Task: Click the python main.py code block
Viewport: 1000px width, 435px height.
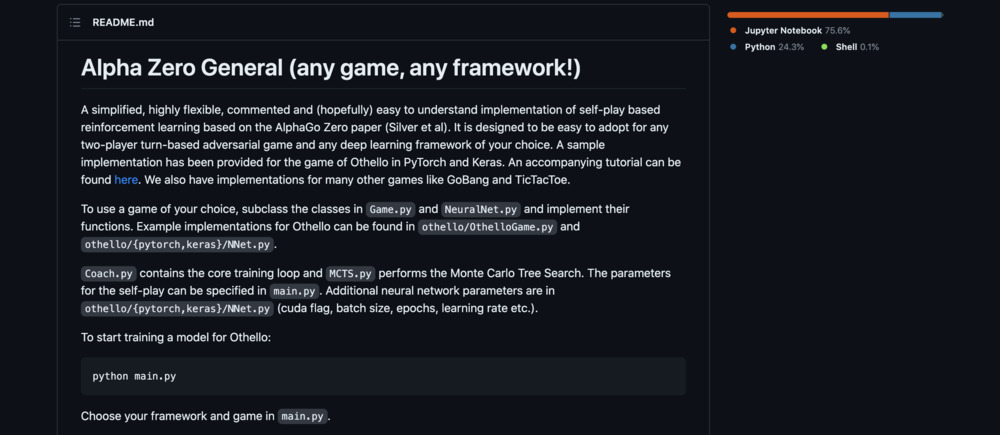Action: (383, 376)
